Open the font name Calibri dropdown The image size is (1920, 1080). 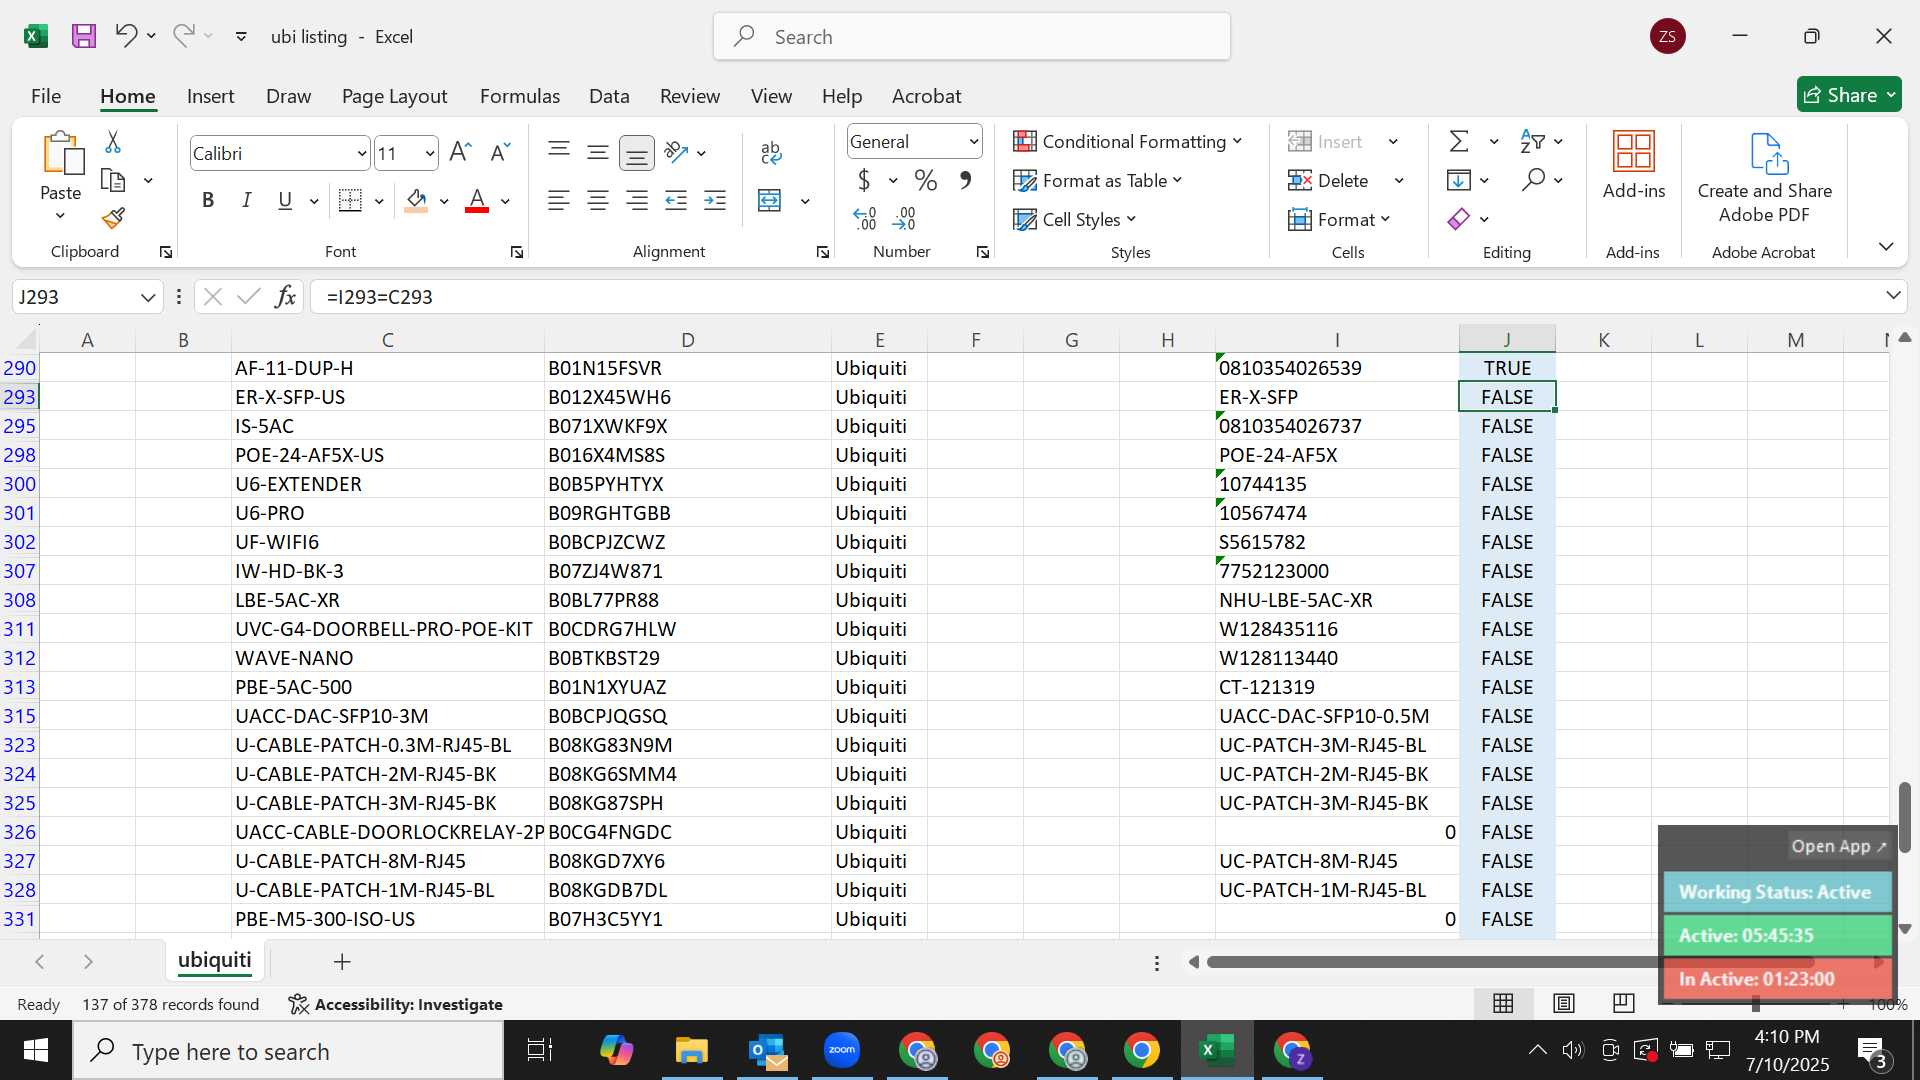361,153
